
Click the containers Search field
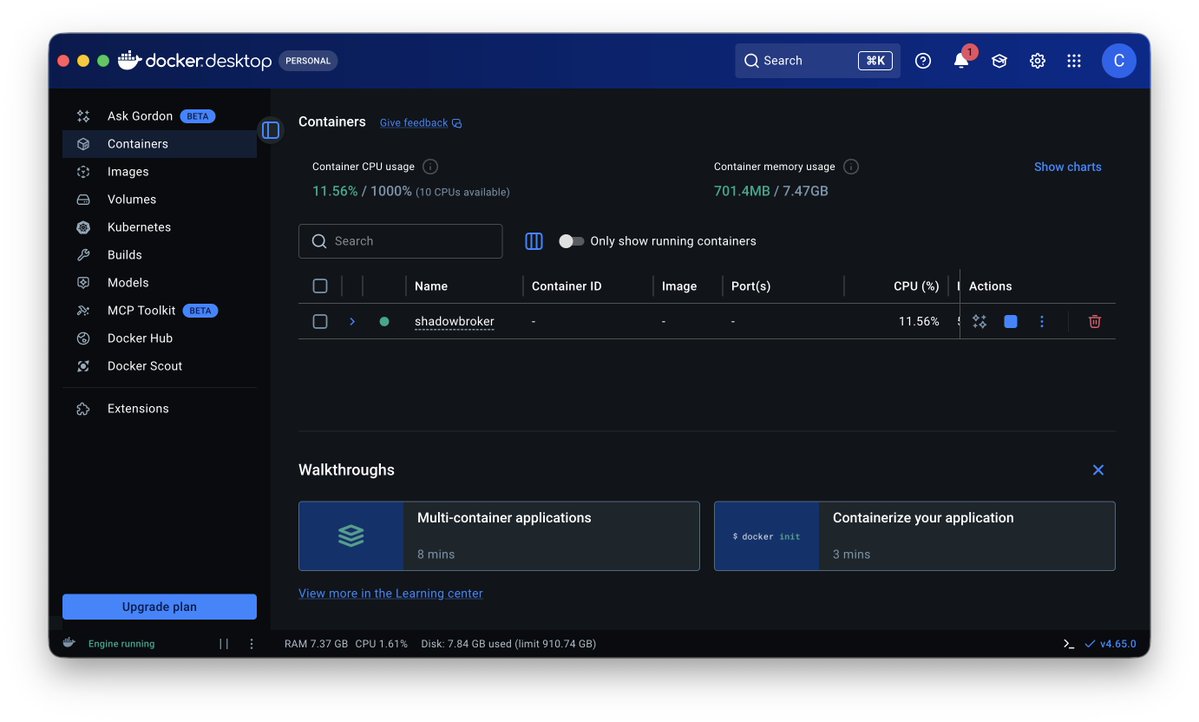pos(400,241)
